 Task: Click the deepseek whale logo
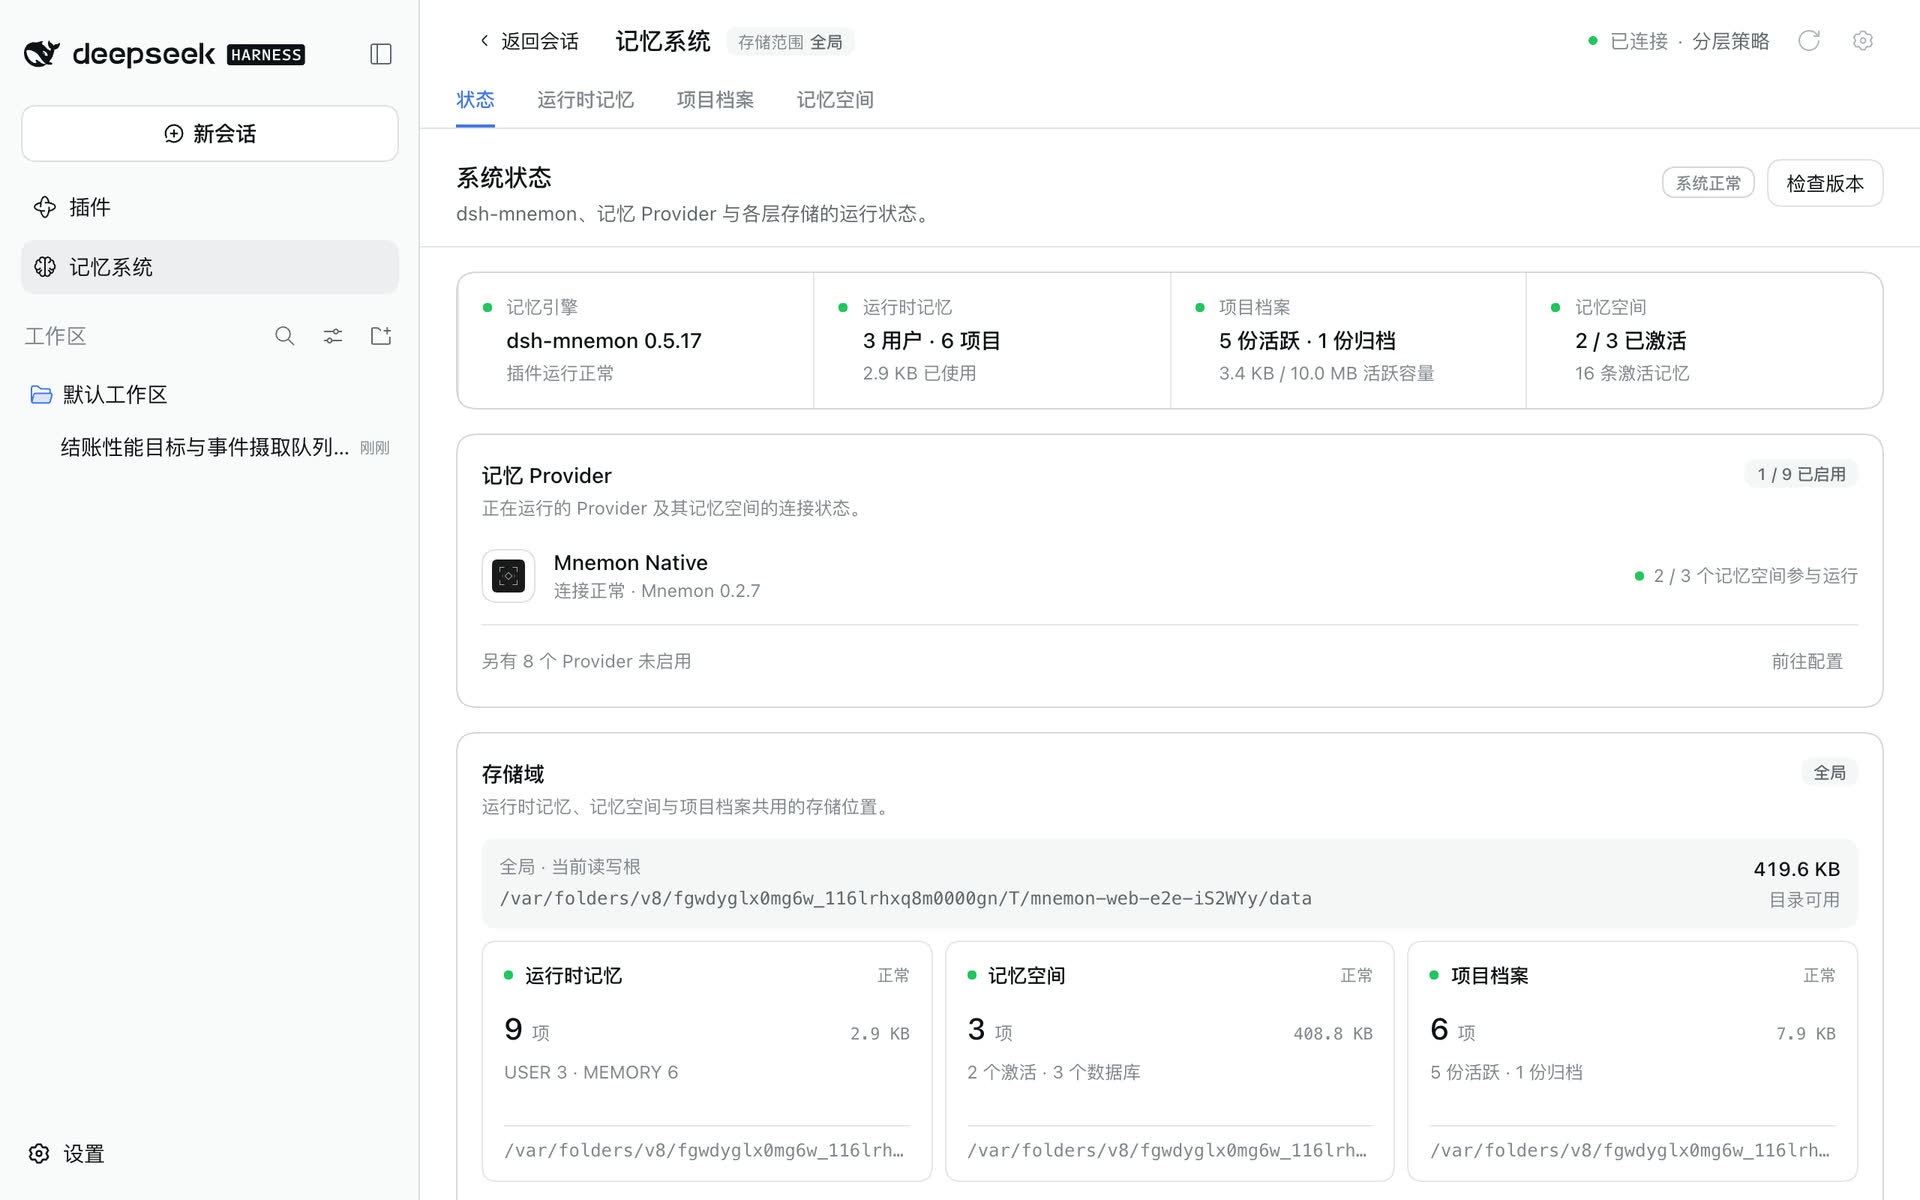[42, 54]
